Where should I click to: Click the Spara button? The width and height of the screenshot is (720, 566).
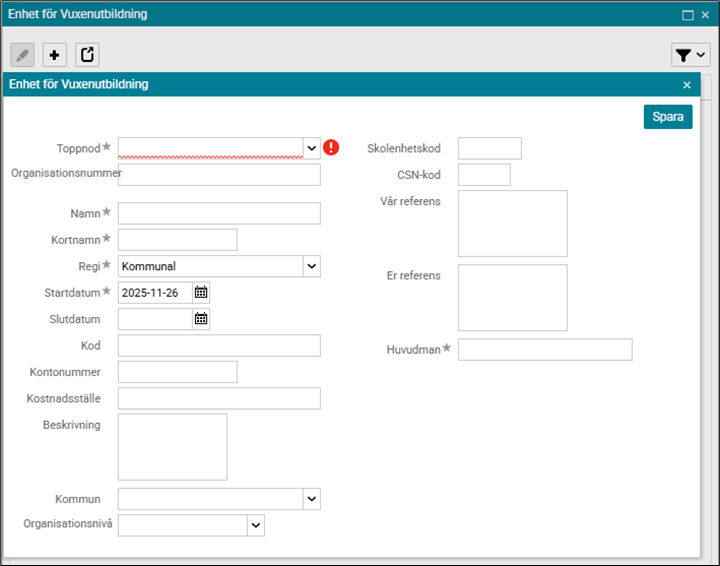coord(667,117)
